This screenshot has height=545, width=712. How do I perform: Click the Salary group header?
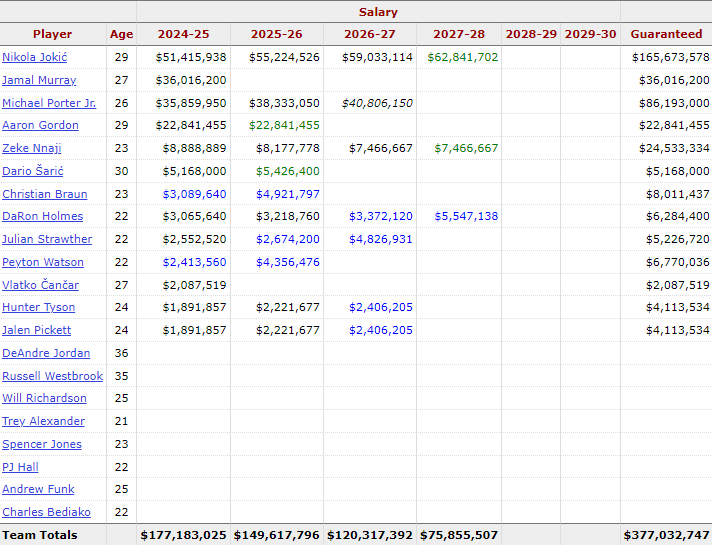pyautogui.click(x=378, y=12)
